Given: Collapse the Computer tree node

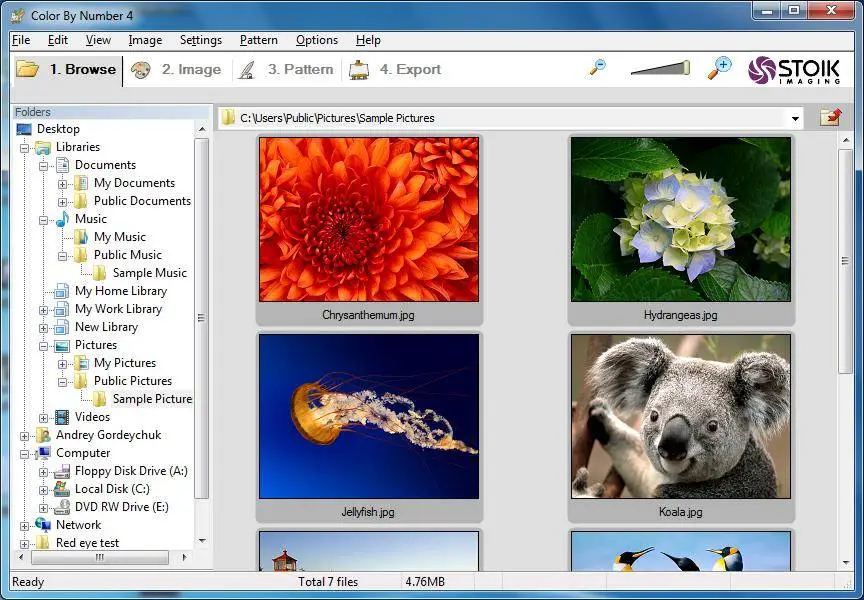Looking at the screenshot, I should (x=24, y=454).
